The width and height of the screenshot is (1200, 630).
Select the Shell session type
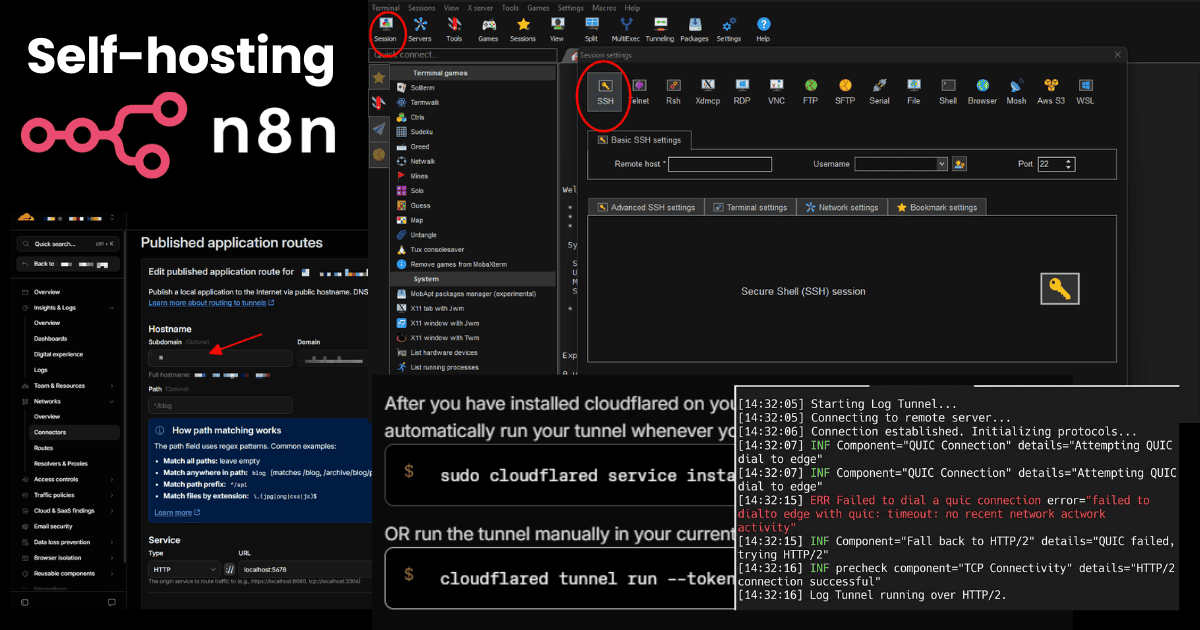tap(948, 91)
